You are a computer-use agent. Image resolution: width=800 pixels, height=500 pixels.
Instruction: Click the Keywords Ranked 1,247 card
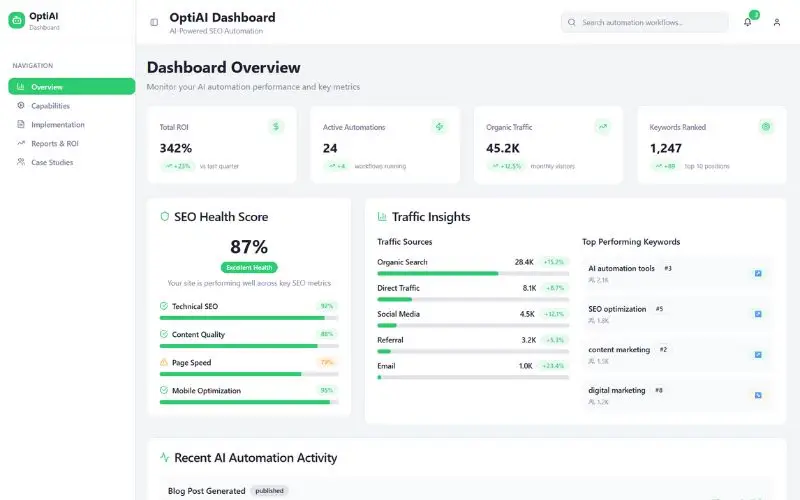(x=712, y=145)
